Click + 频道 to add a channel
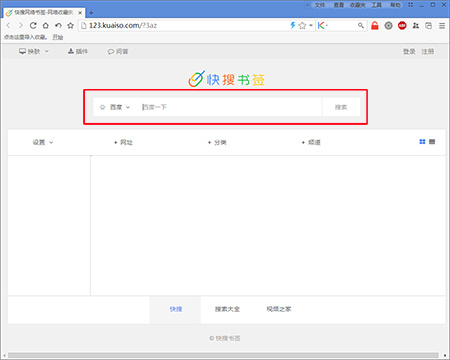This screenshot has height=360, width=450. [311, 142]
